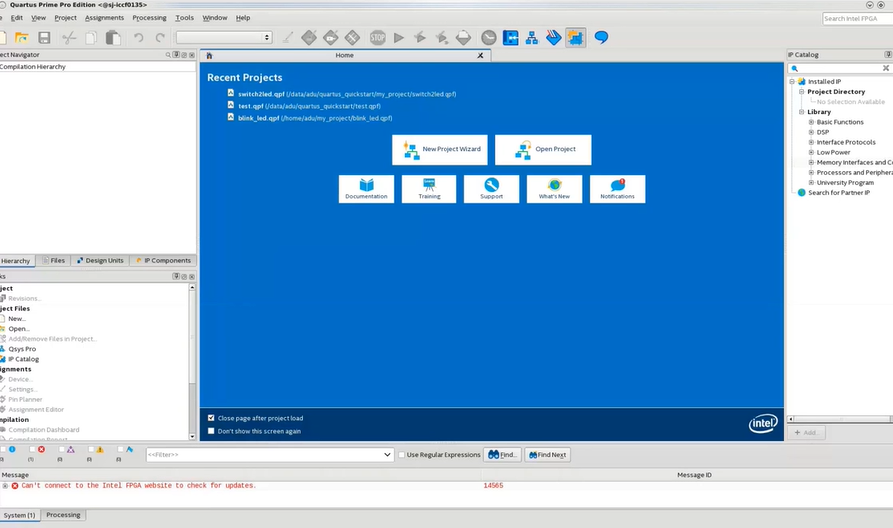Click the Find Next button

click(547, 455)
